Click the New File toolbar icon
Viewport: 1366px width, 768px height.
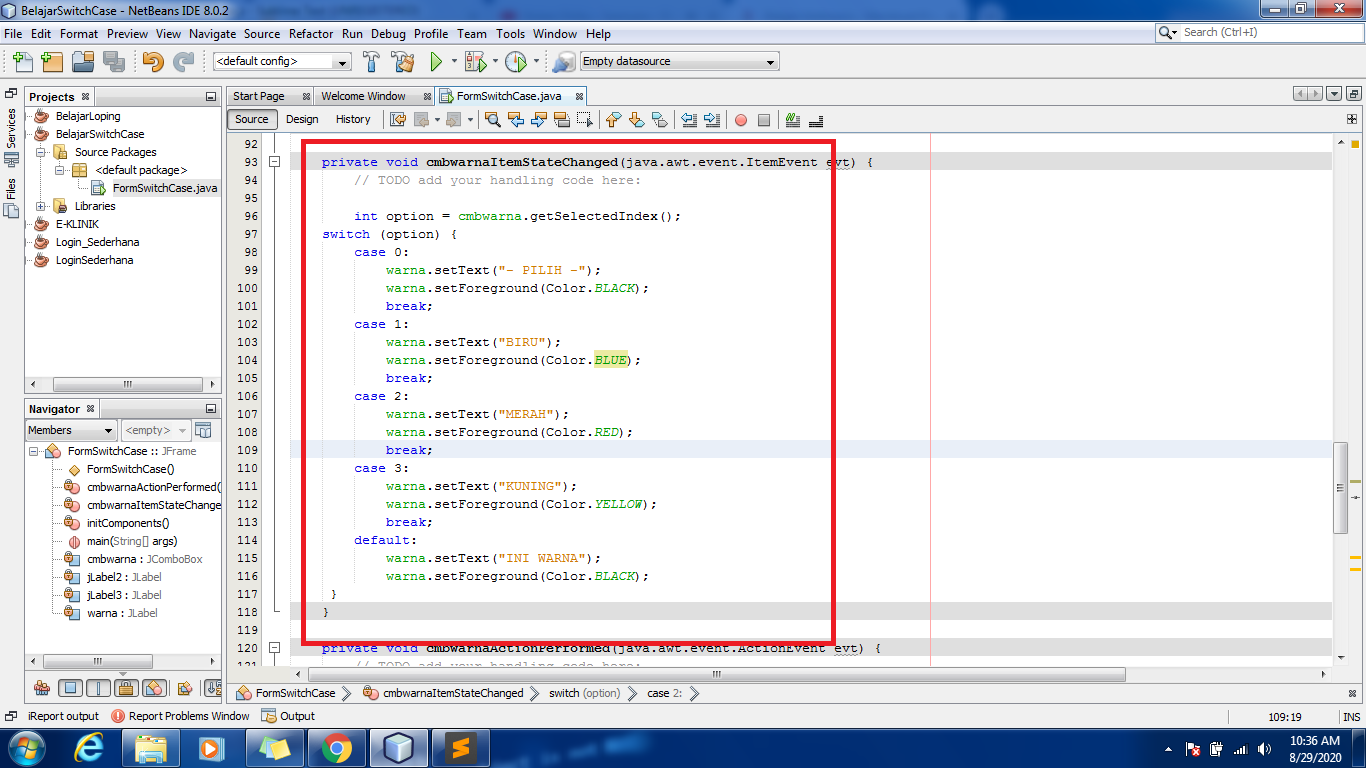[x=22, y=61]
